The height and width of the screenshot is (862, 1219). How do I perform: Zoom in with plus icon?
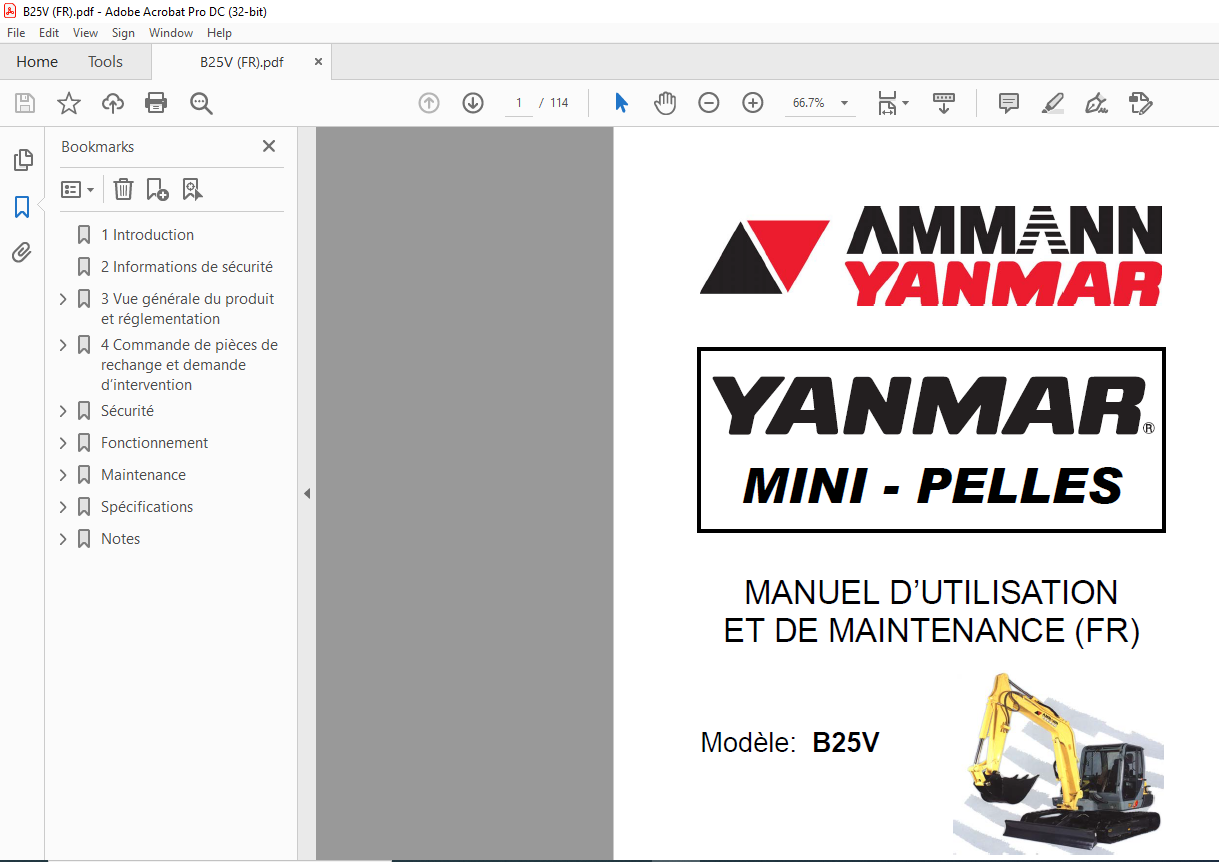(753, 103)
